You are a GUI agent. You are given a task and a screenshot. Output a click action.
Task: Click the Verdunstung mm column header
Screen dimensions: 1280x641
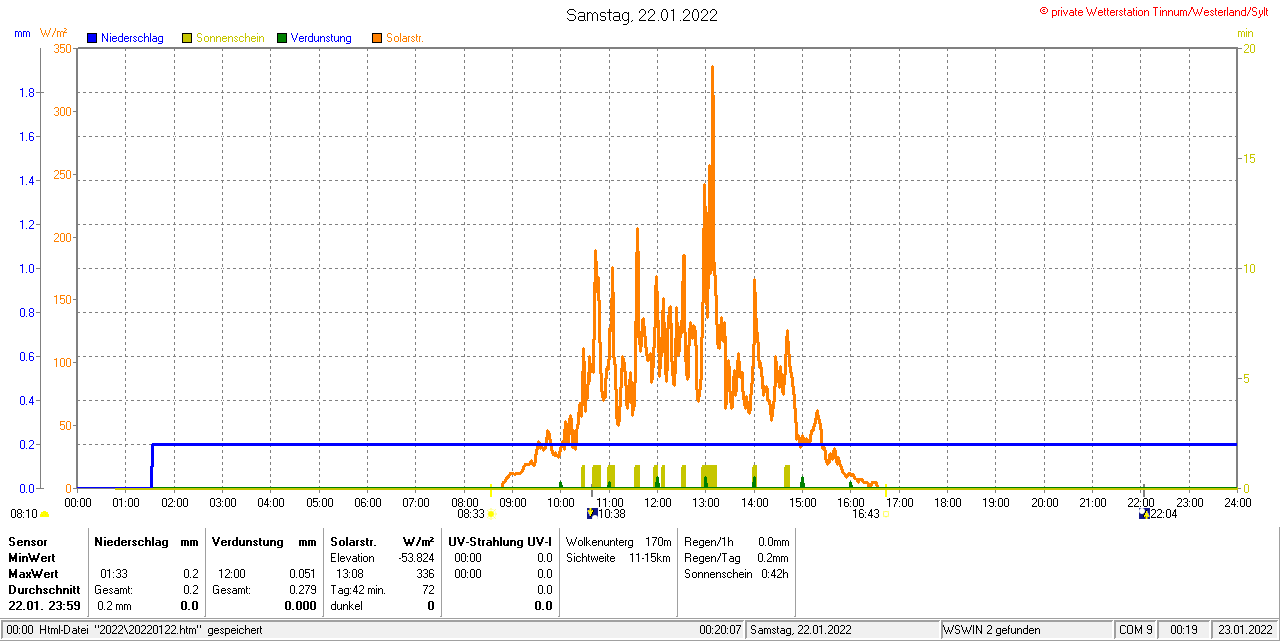pyautogui.click(x=264, y=541)
